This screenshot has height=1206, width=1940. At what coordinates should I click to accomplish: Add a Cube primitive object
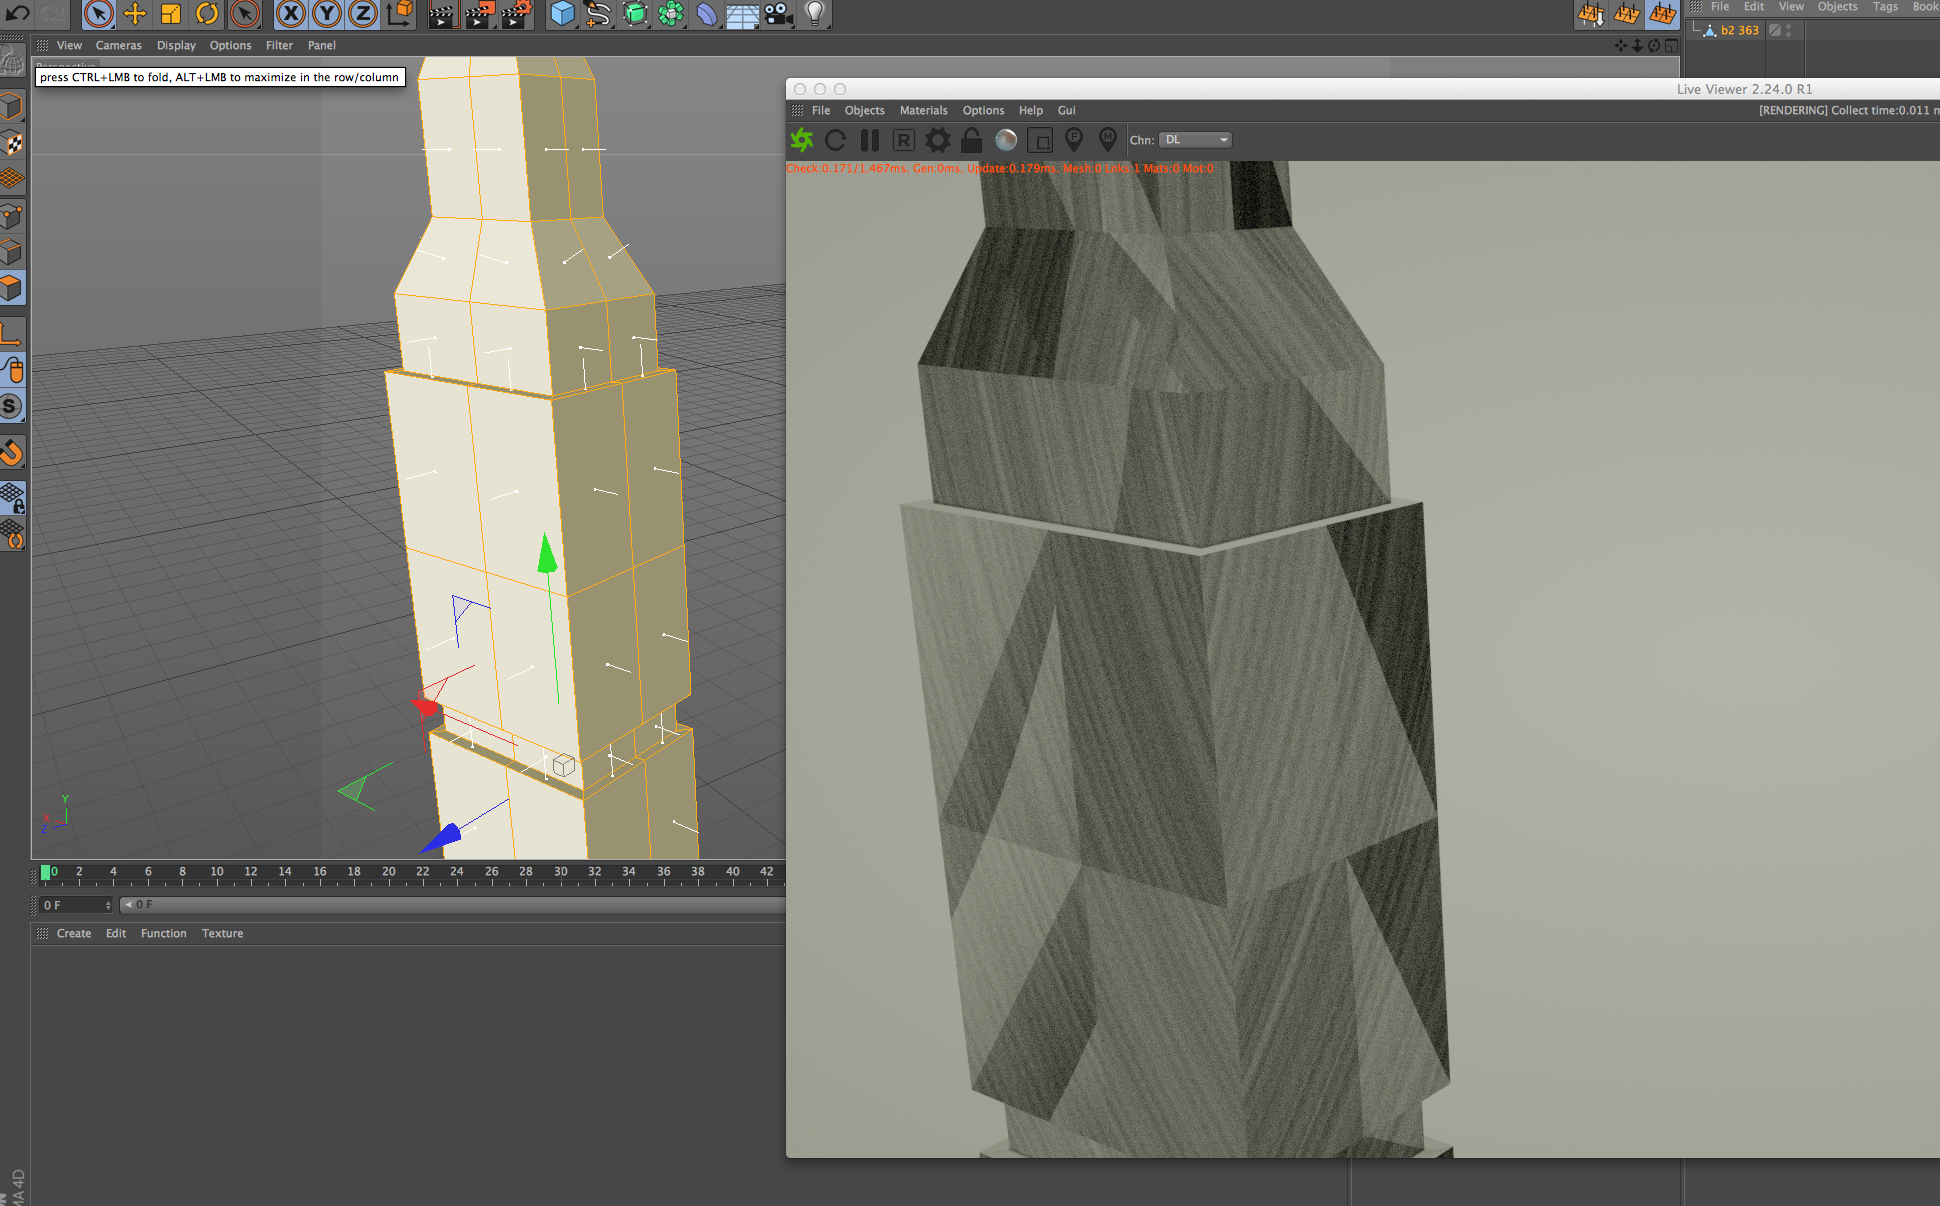[x=563, y=14]
